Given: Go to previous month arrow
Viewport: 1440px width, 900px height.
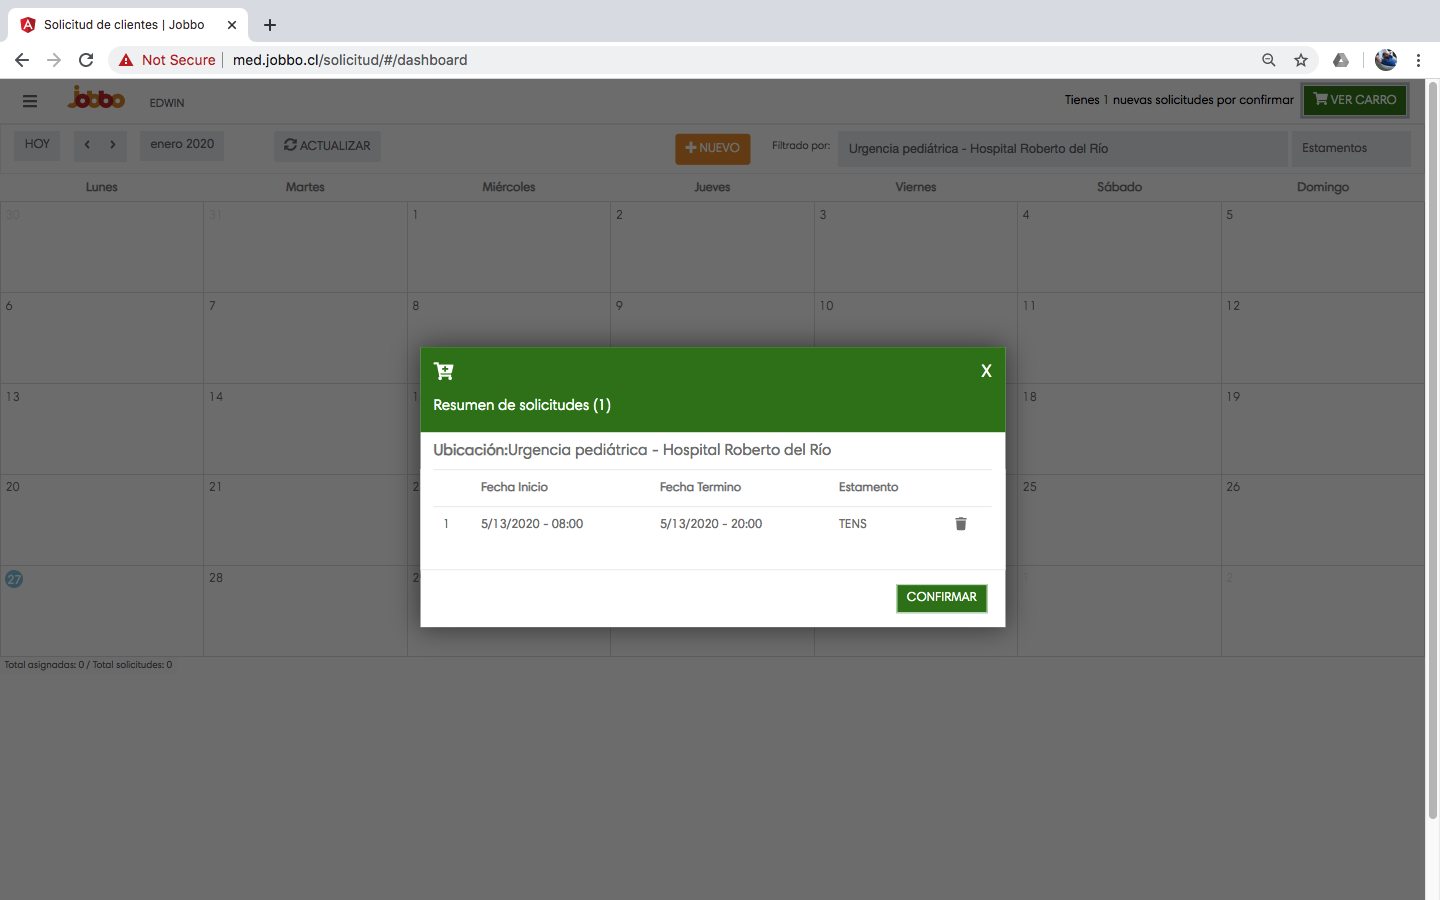Looking at the screenshot, I should pos(88,145).
